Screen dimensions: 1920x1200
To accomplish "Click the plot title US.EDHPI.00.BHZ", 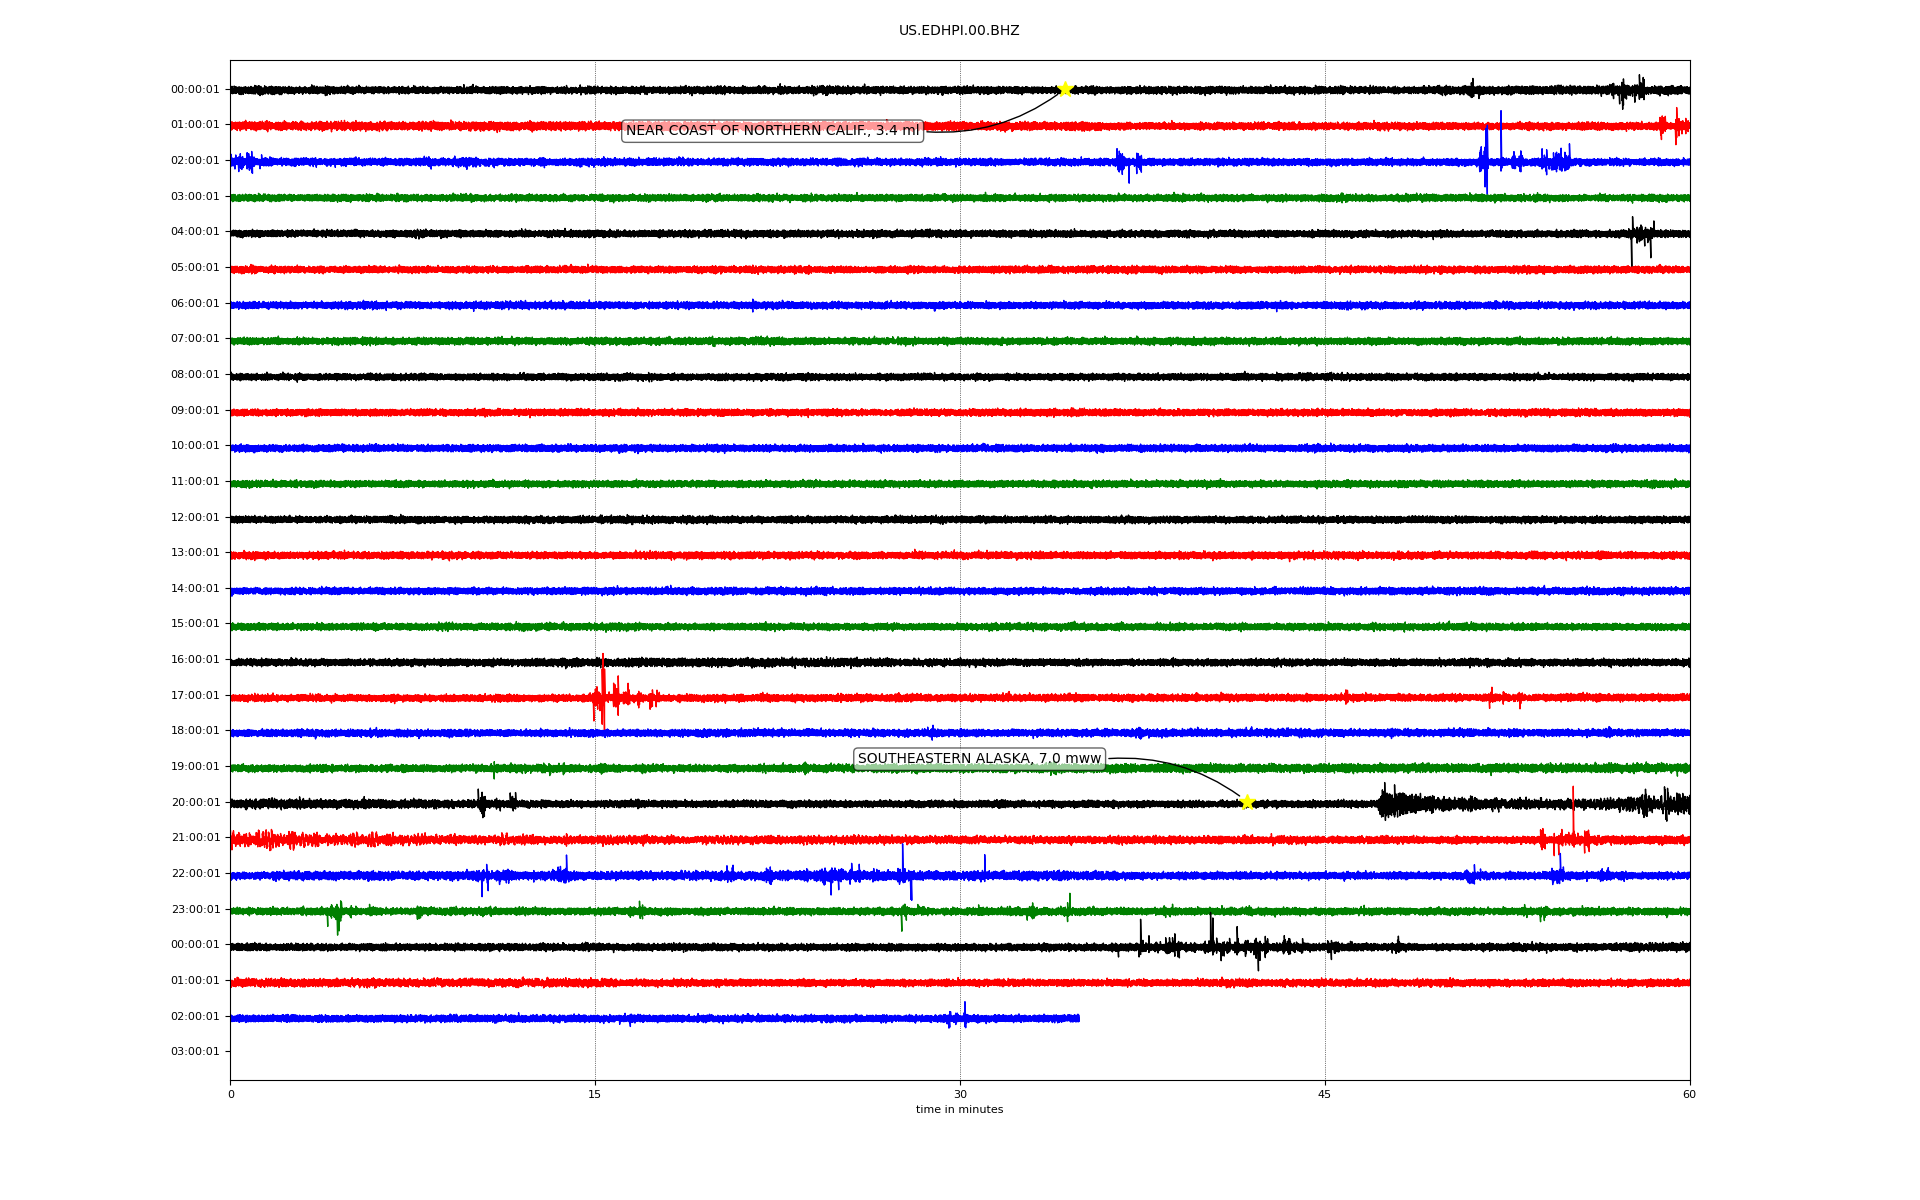I will pyautogui.click(x=959, y=31).
